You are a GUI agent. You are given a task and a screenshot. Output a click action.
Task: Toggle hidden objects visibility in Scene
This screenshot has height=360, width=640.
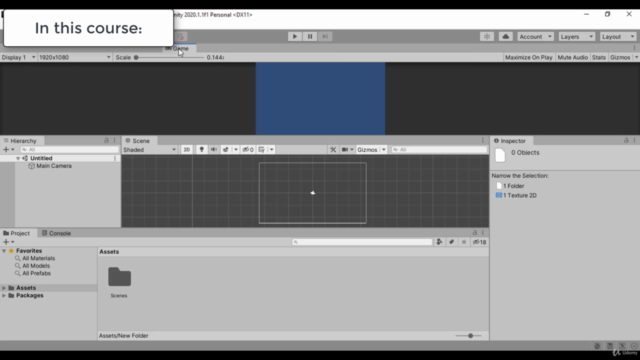pos(248,149)
